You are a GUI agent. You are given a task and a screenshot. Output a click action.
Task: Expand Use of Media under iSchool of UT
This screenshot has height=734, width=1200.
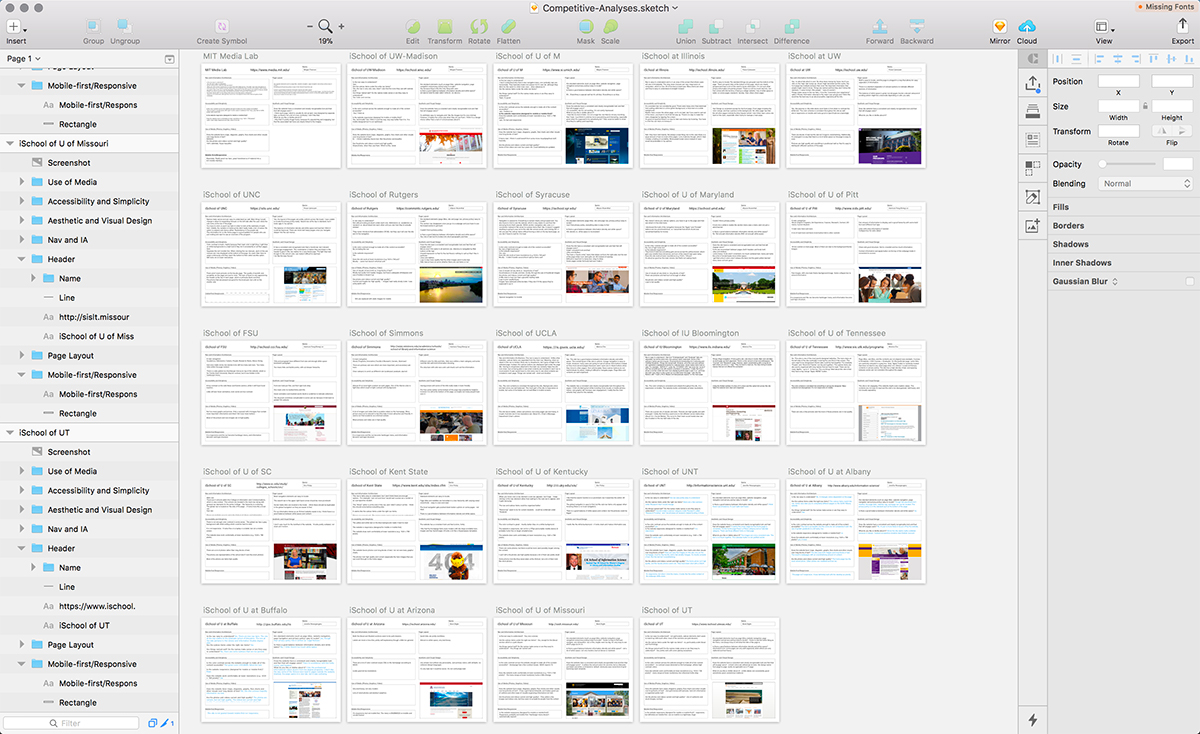(x=22, y=471)
